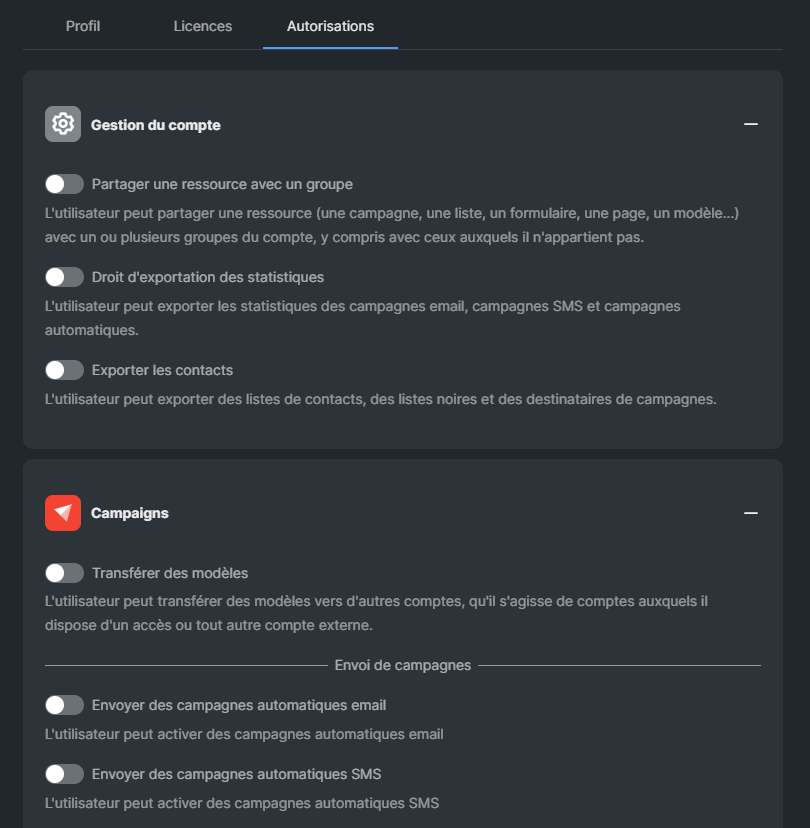Click the Gestion du compte section title
Image resolution: width=810 pixels, height=828 pixels.
click(x=155, y=124)
